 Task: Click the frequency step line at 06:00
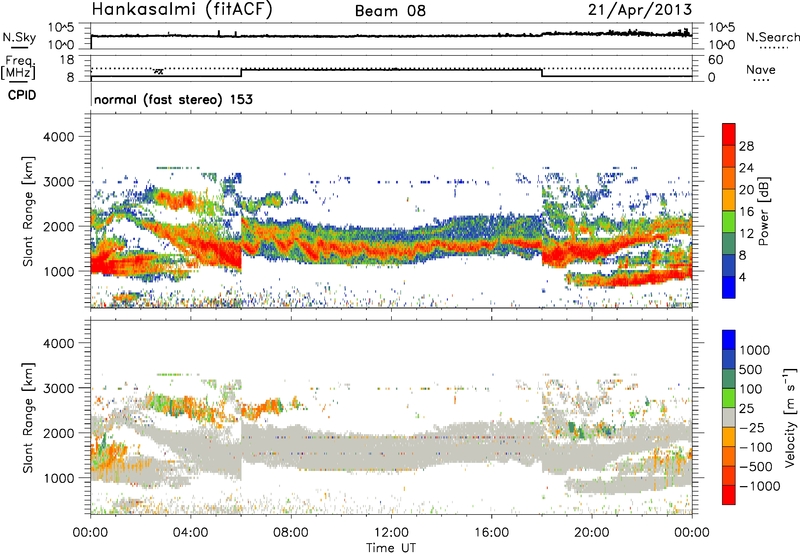pos(241,72)
